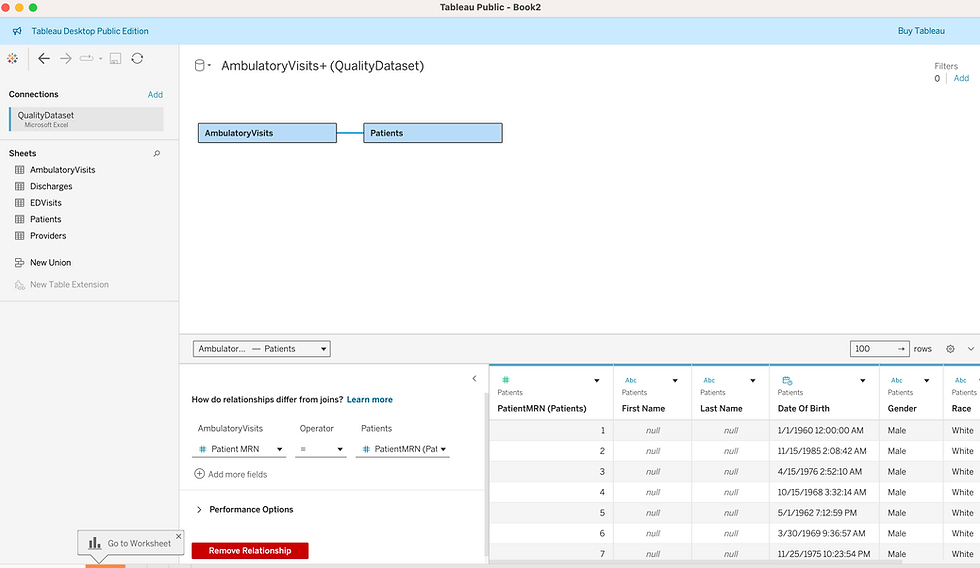Click Abc type icon of First Name column

[631, 380]
